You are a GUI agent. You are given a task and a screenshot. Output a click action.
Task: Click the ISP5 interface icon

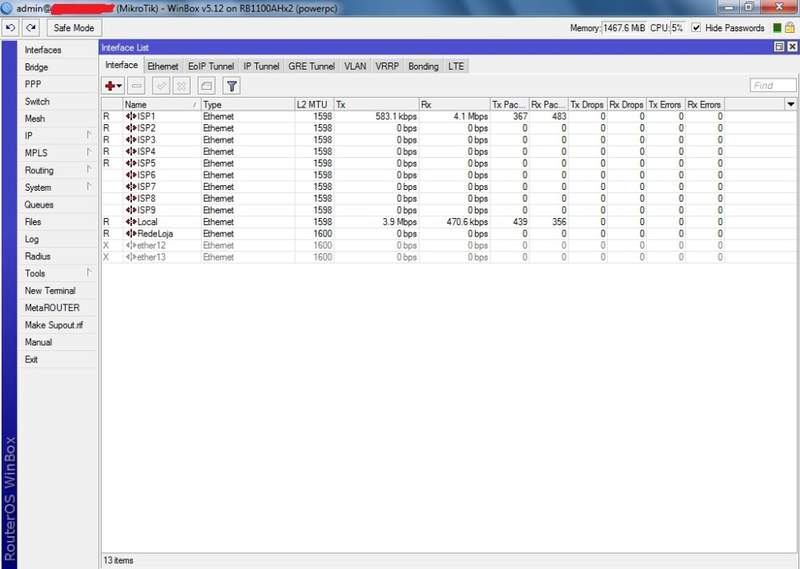(131, 163)
